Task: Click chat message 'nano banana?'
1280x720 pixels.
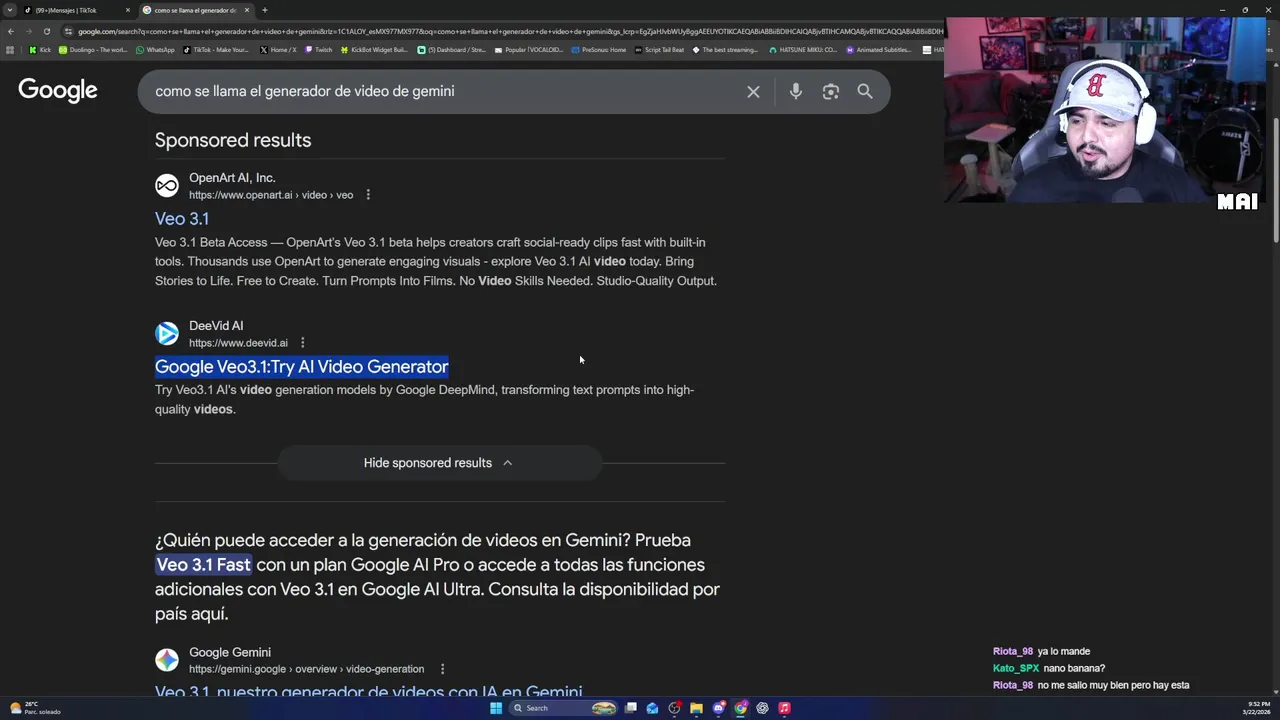Action: [x=1074, y=668]
